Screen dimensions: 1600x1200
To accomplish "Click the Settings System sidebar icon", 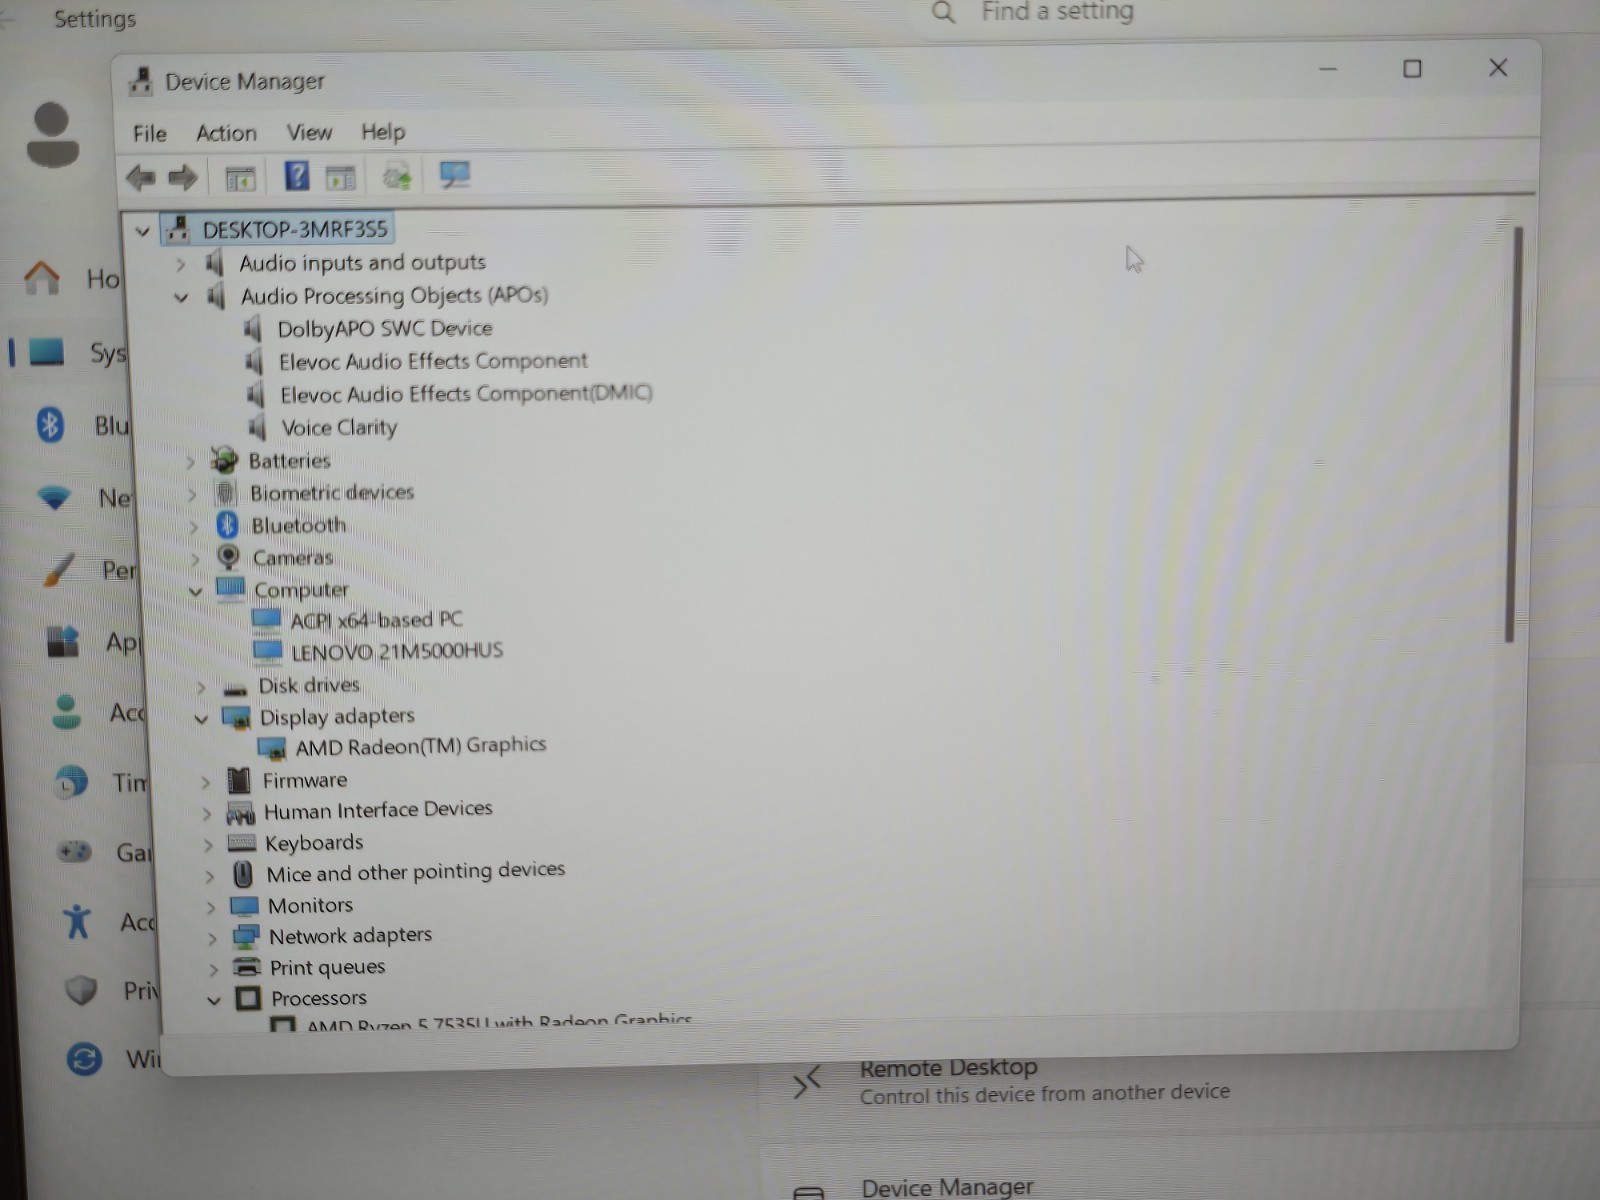I will (46, 352).
